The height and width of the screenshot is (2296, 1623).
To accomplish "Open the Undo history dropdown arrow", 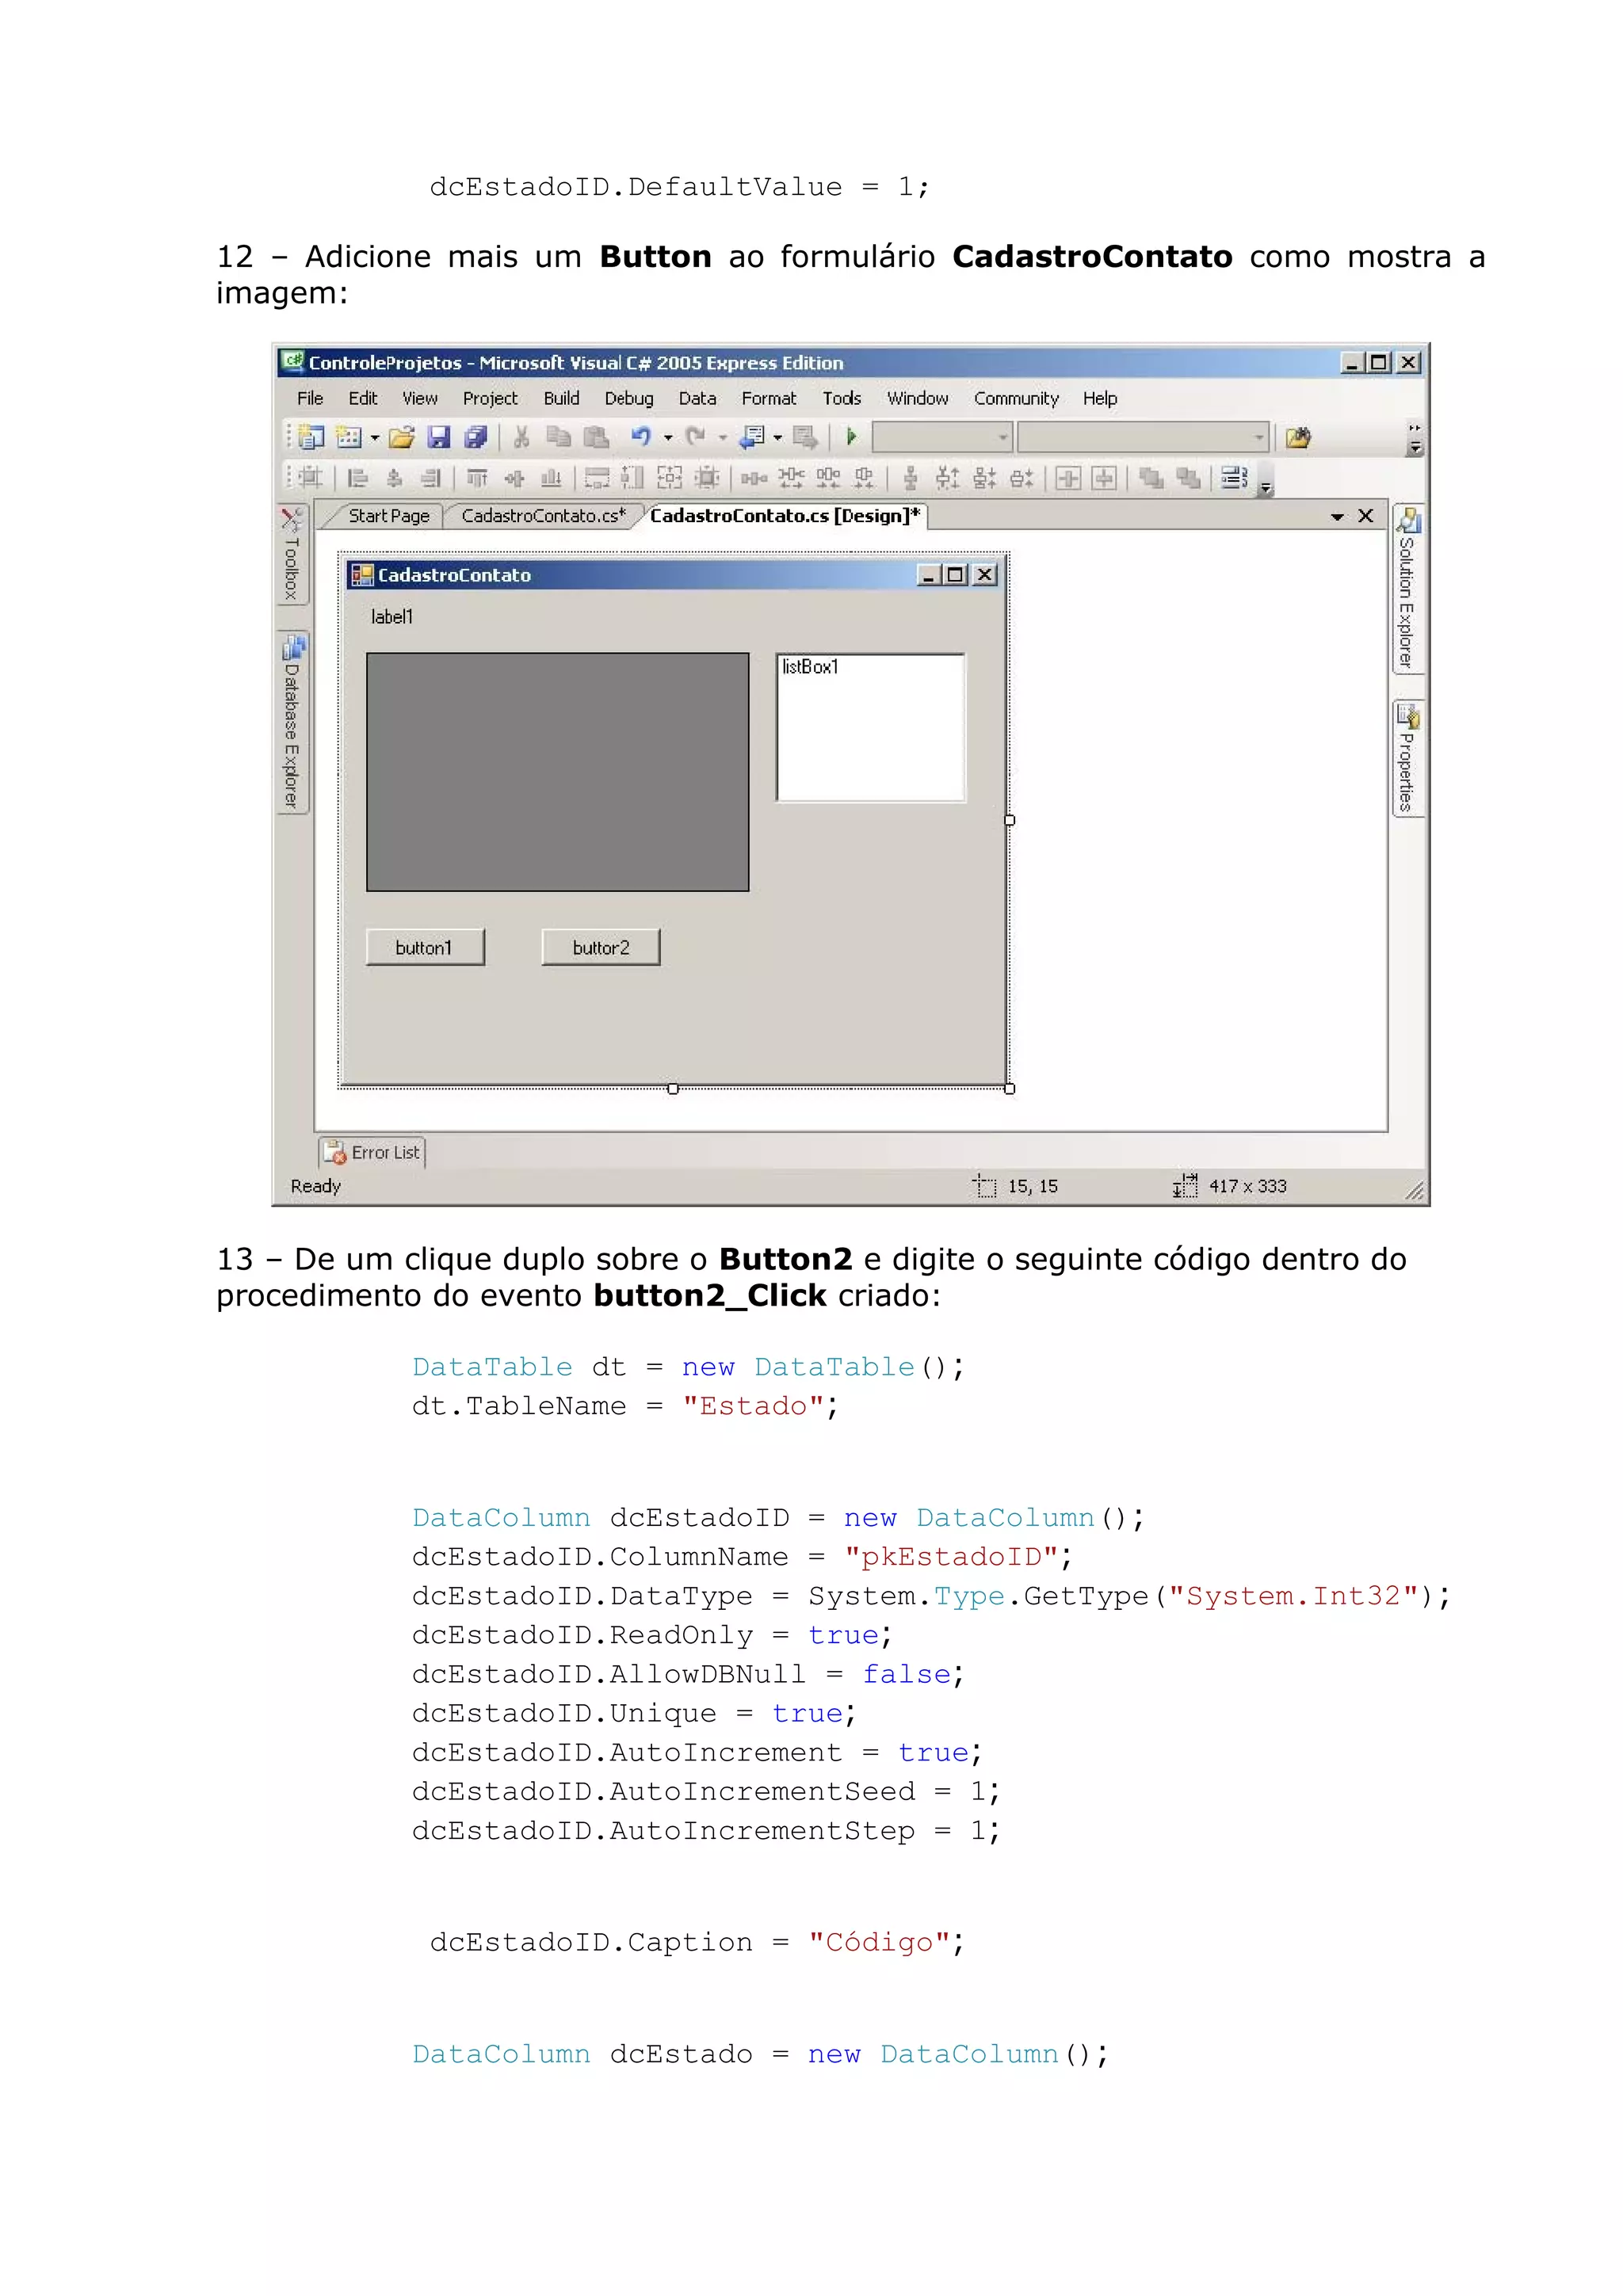I will 668,438.
